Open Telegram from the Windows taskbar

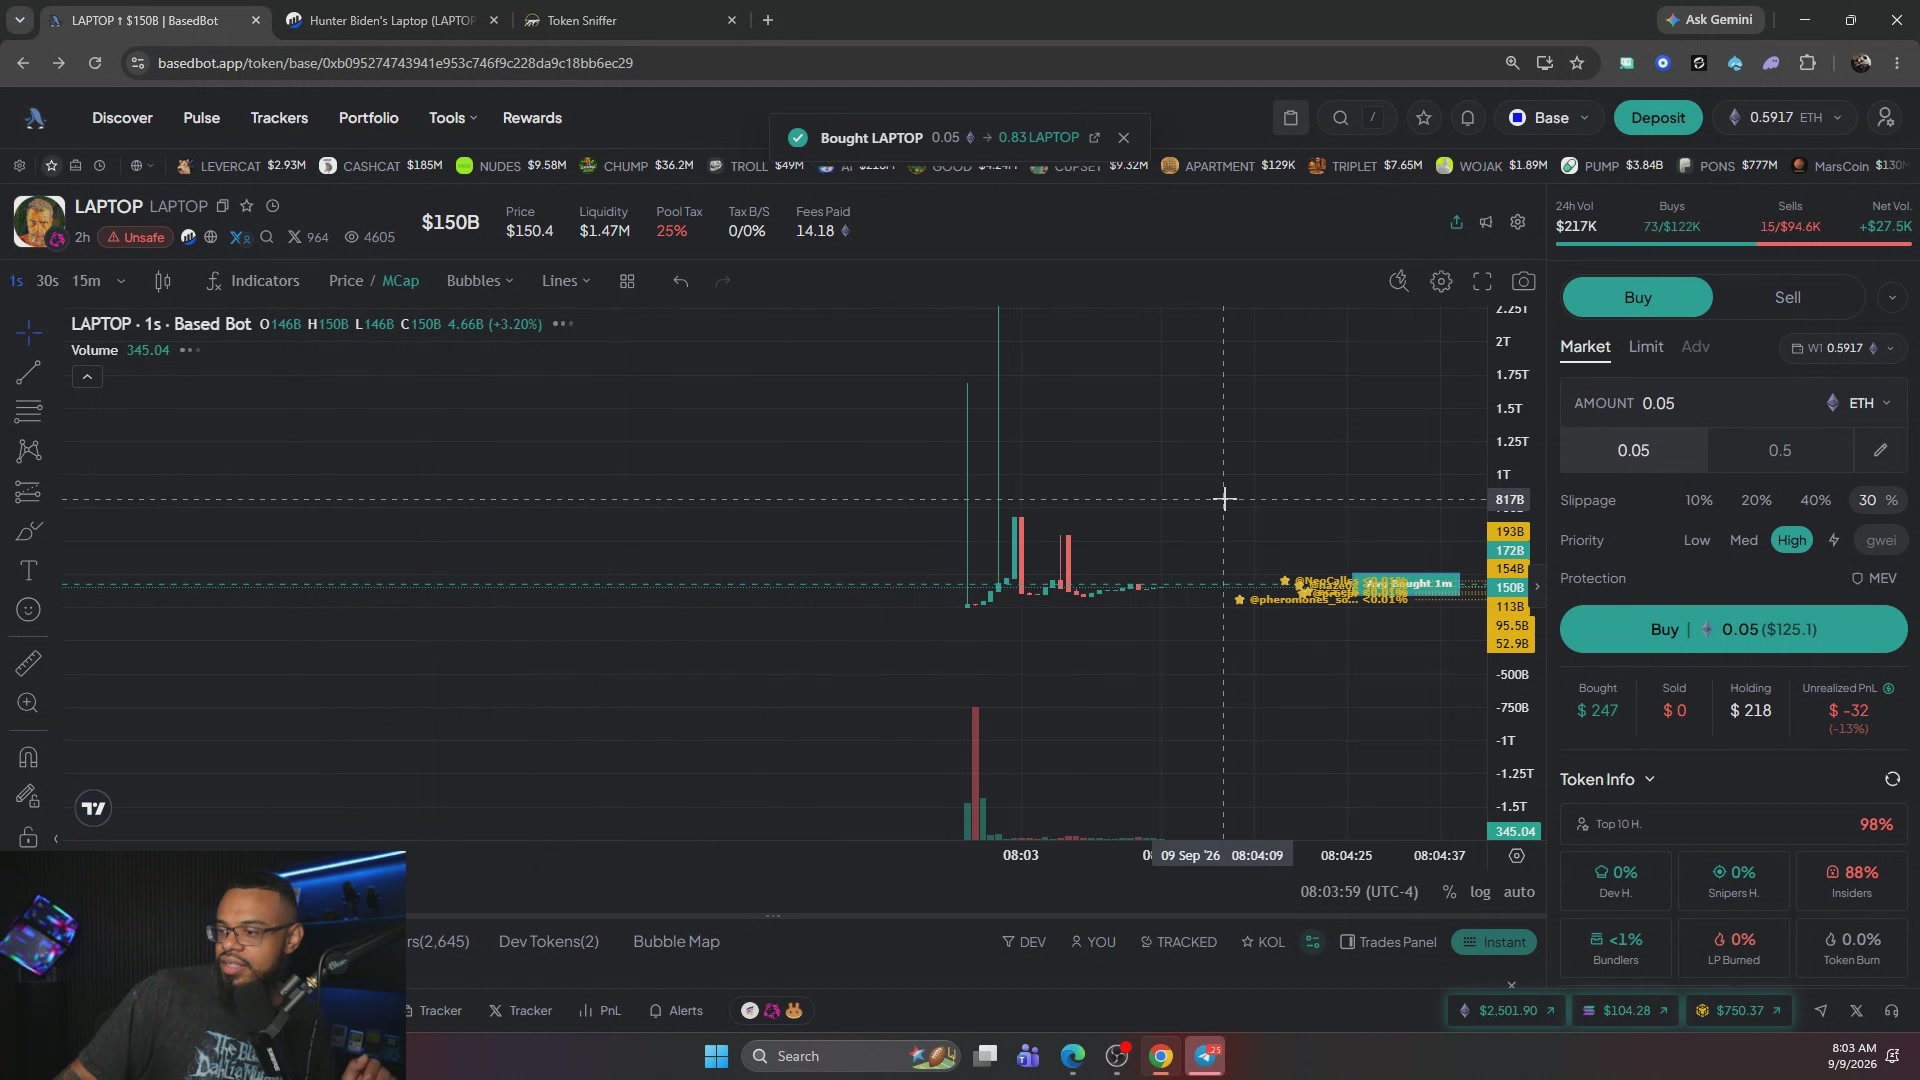tap(1205, 1056)
